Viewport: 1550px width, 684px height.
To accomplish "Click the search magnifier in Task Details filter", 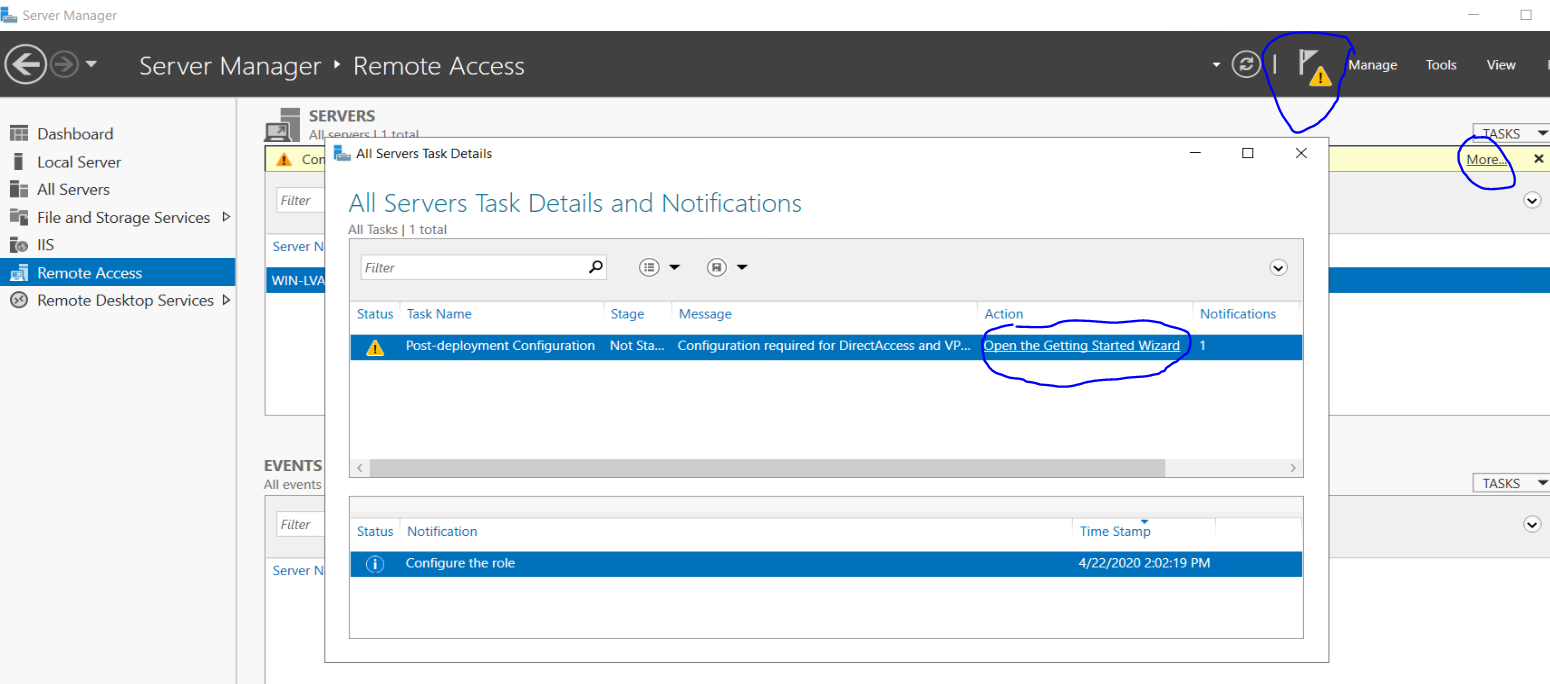I will point(596,267).
